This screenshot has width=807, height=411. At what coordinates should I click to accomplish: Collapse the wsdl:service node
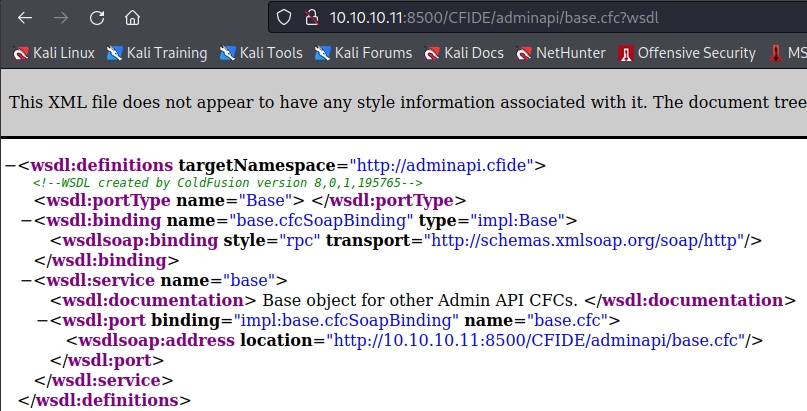(26, 281)
